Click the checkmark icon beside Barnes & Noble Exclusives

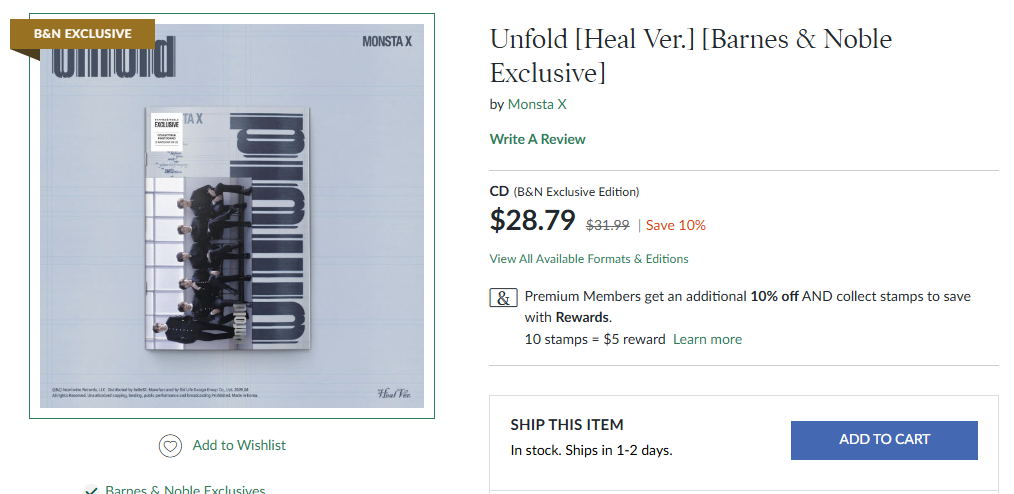[92, 490]
